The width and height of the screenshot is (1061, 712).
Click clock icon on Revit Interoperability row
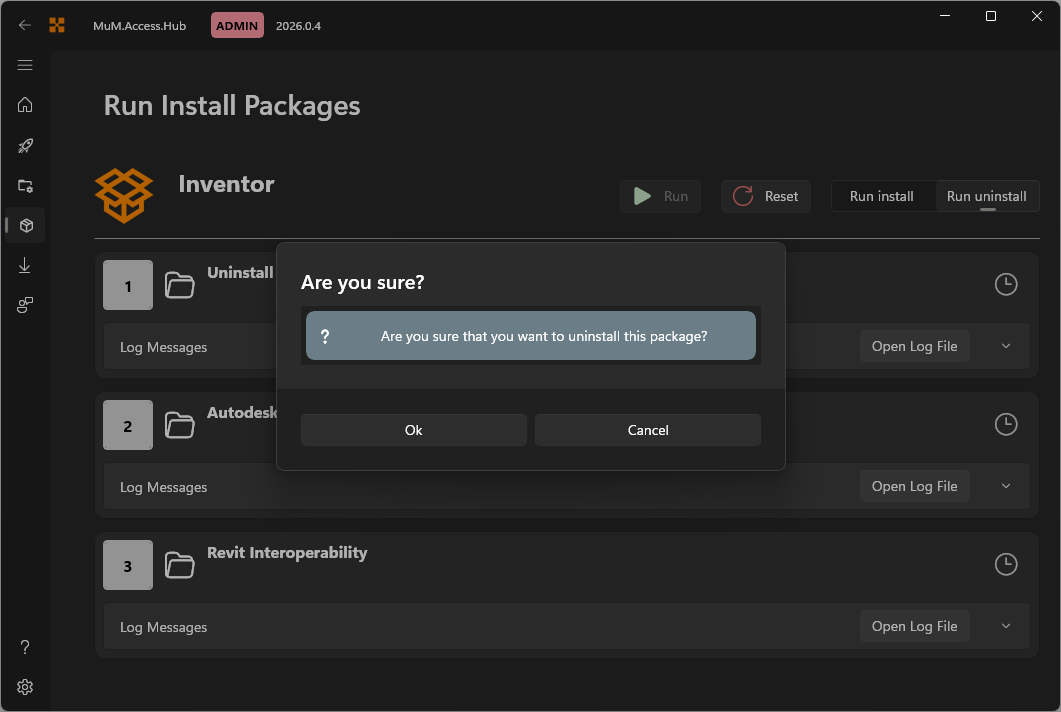[x=1006, y=564]
